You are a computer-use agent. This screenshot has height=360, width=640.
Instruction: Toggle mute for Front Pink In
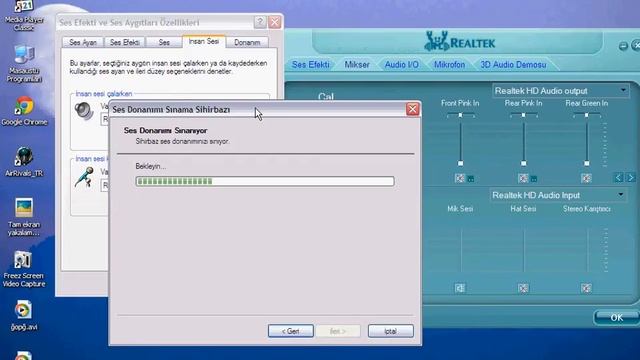(460, 178)
